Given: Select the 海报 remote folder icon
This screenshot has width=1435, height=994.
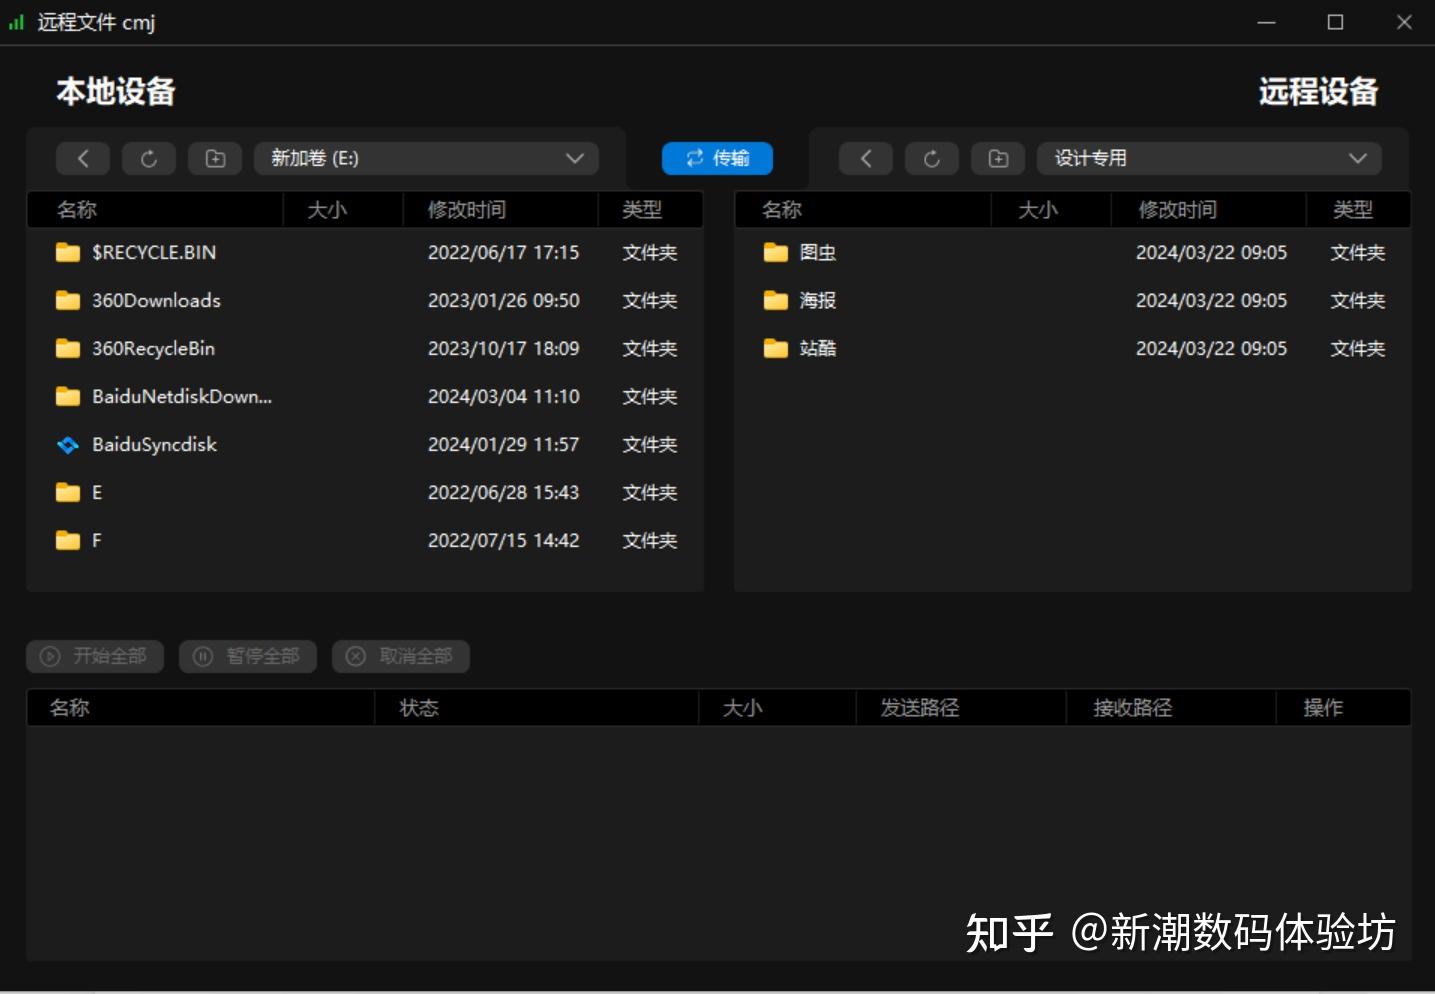Looking at the screenshot, I should click(x=776, y=300).
